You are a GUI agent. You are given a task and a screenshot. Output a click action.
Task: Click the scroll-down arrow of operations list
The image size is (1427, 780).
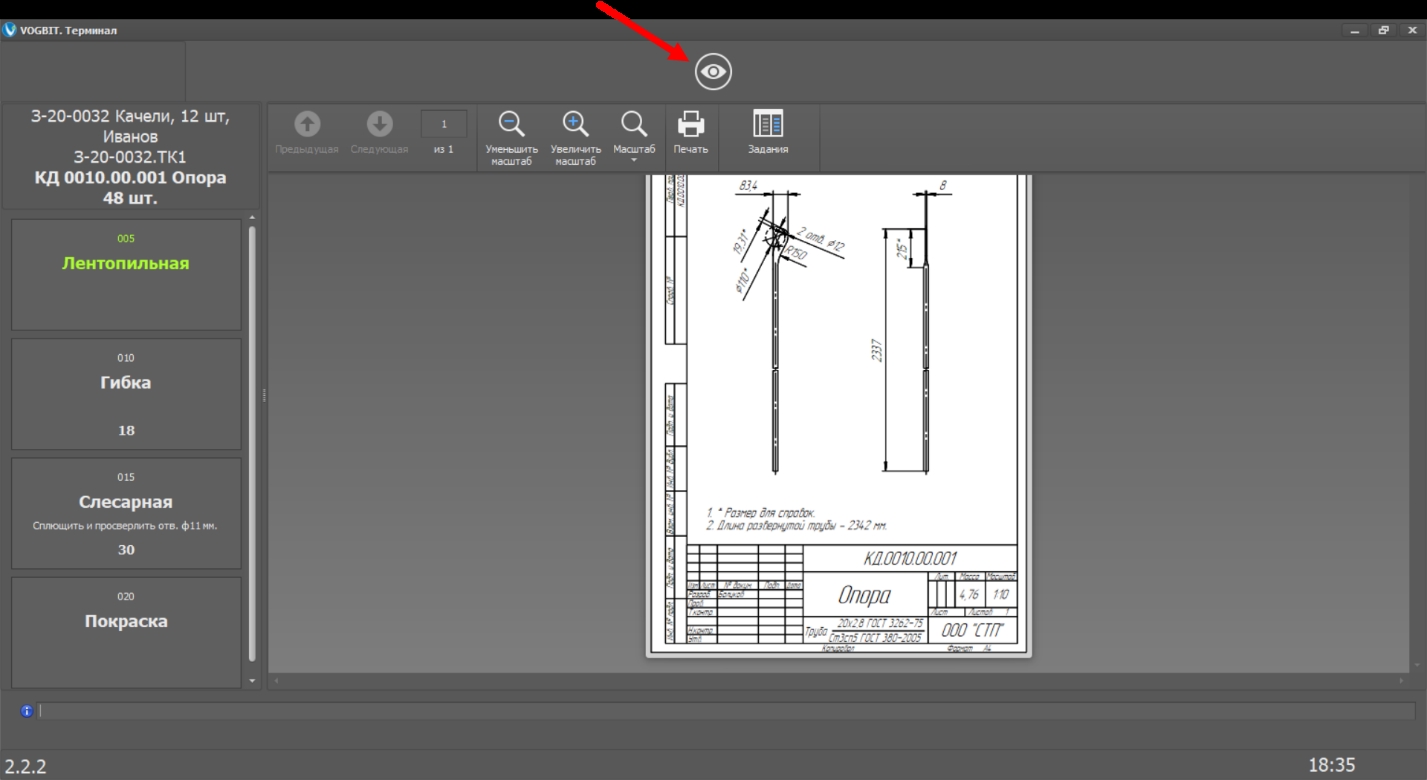(252, 681)
